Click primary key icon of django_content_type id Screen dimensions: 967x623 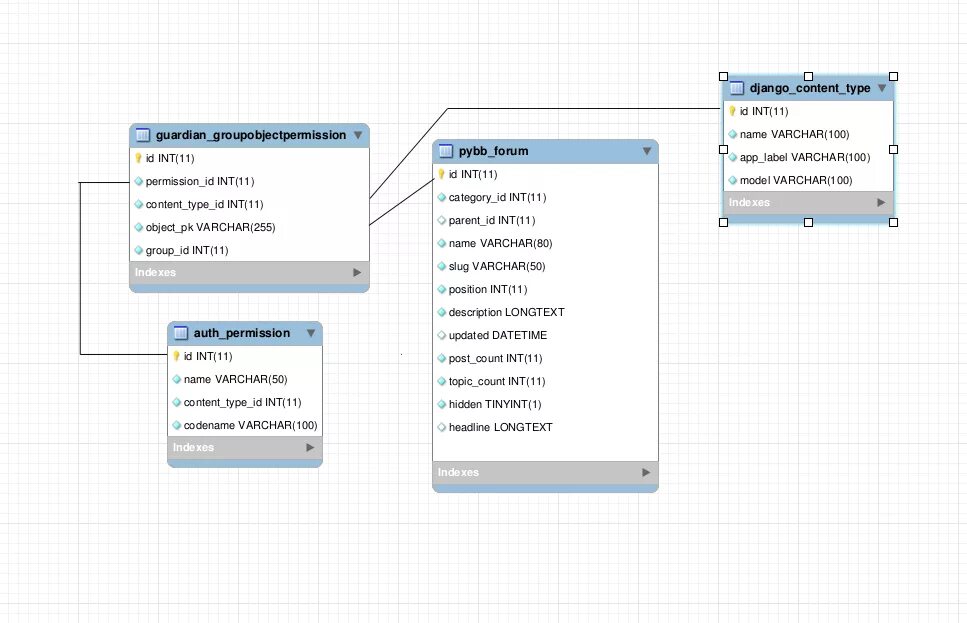(x=732, y=112)
